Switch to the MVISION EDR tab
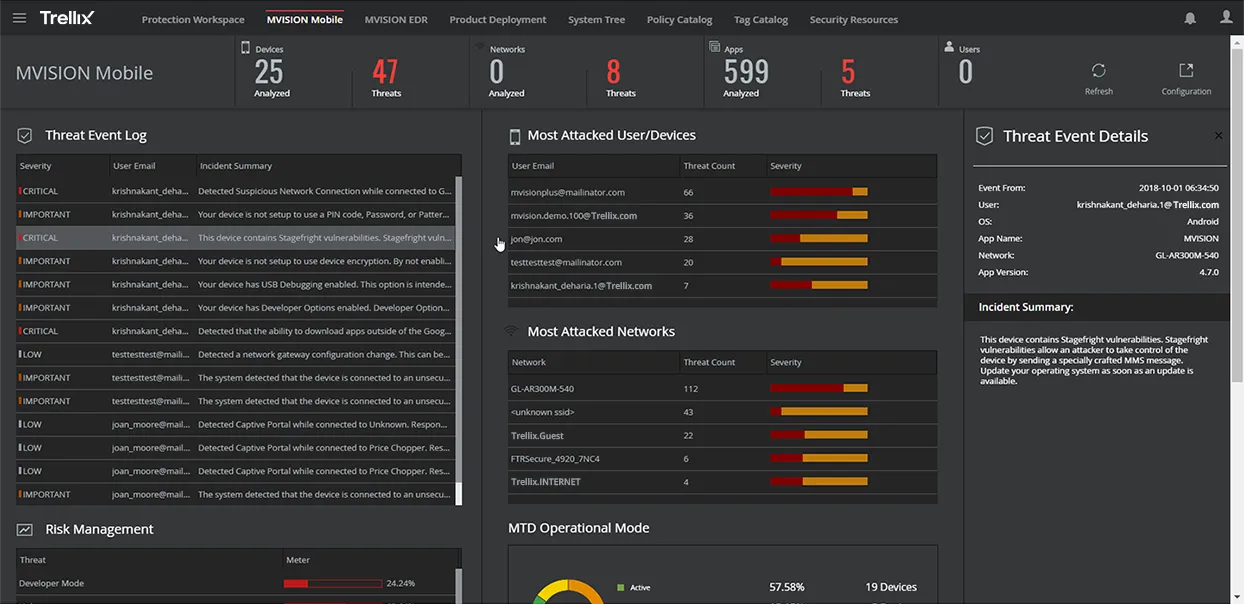Screen dimensions: 1244x604 (396, 19)
